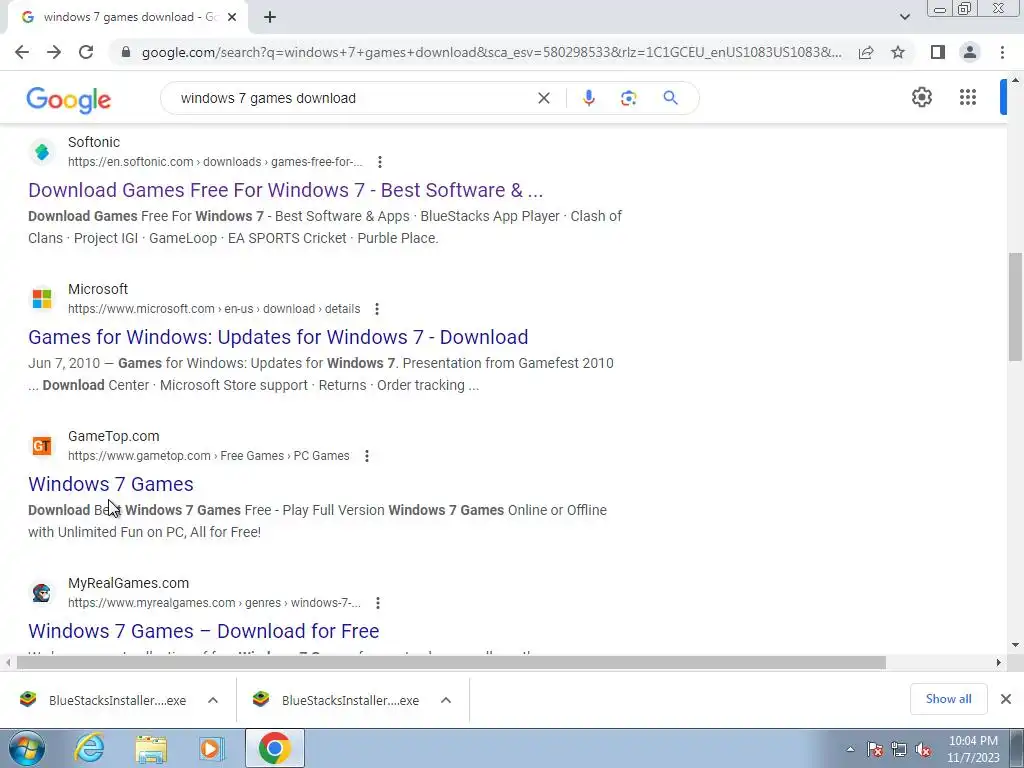Open Games for Windows: Updates link
The image size is (1024, 768).
pyautogui.click(x=278, y=337)
